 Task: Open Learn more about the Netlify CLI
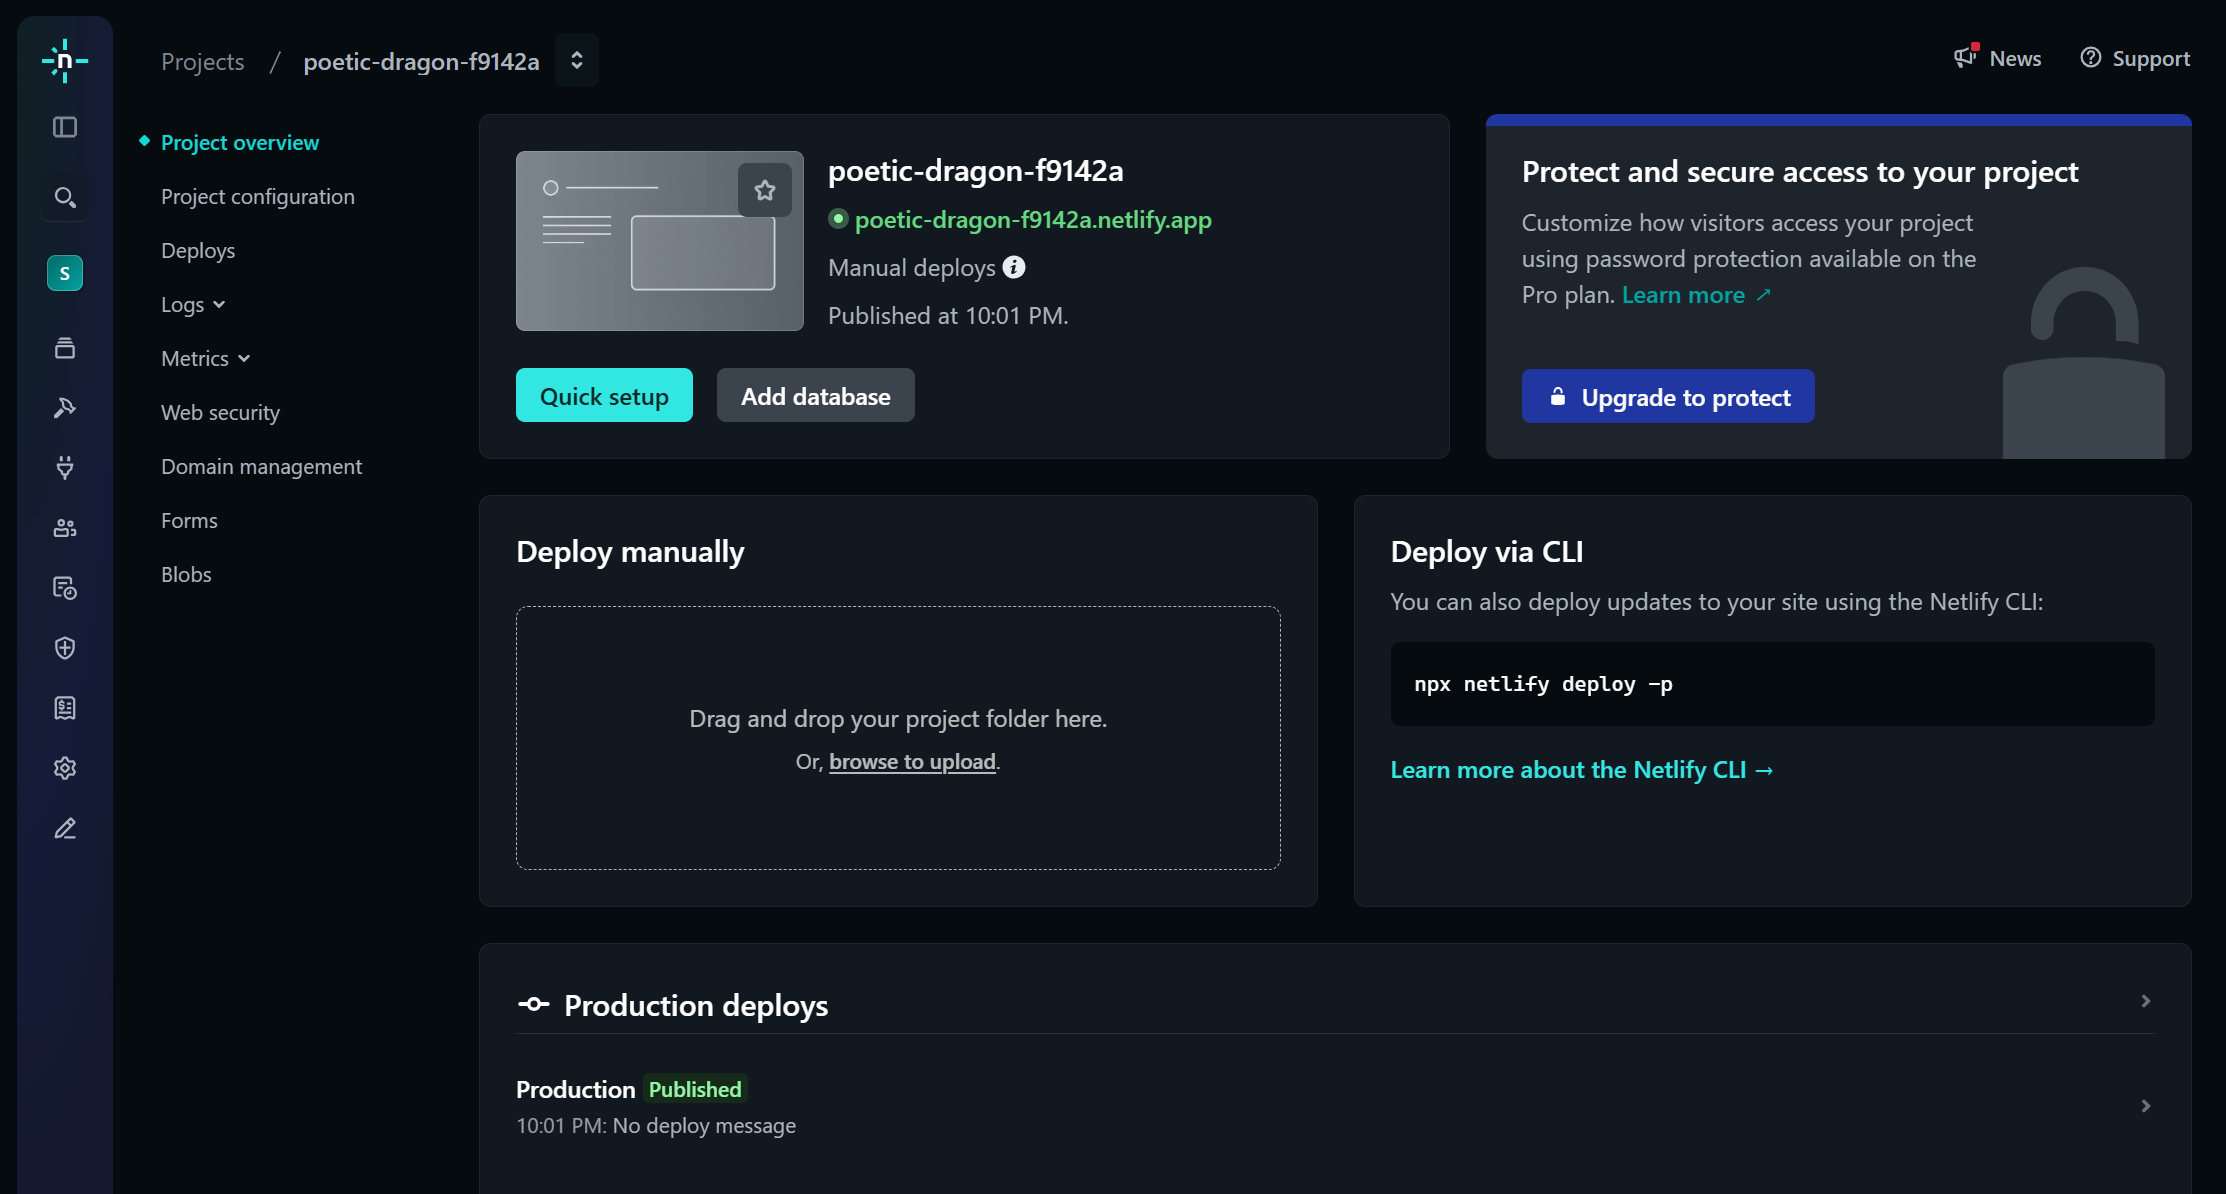pos(1582,769)
